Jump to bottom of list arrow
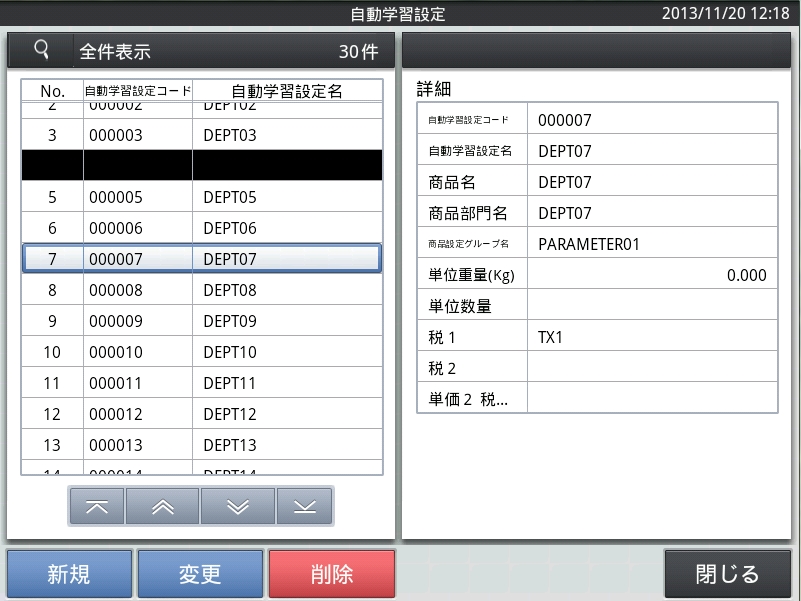The height and width of the screenshot is (601, 801). (305, 507)
